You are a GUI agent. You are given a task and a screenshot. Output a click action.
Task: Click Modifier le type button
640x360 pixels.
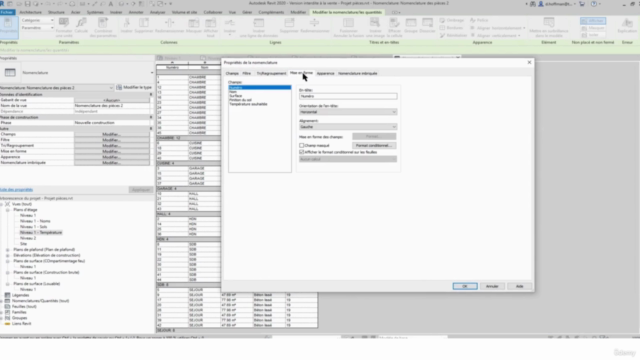point(134,88)
